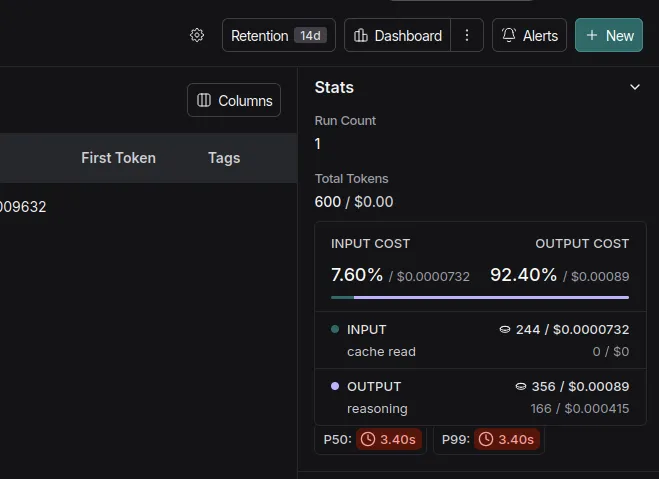Select the purple OUTPUT legend dot
This screenshot has height=479, width=659.
point(334,386)
